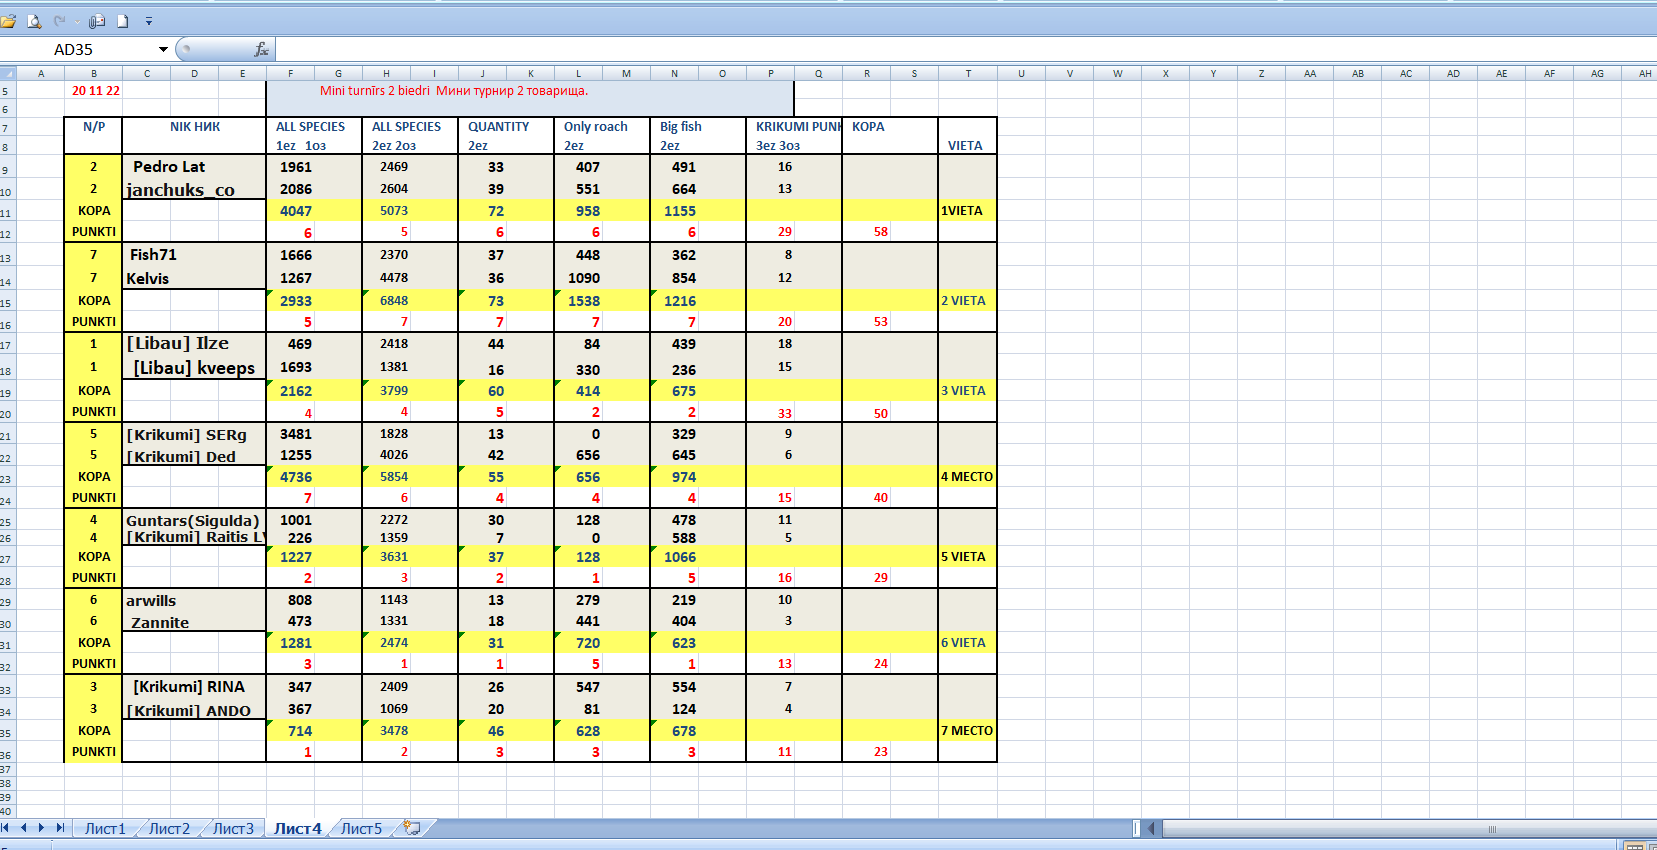1657x850 pixels.
Task: Click into the formula bar field
Action: point(965,49)
